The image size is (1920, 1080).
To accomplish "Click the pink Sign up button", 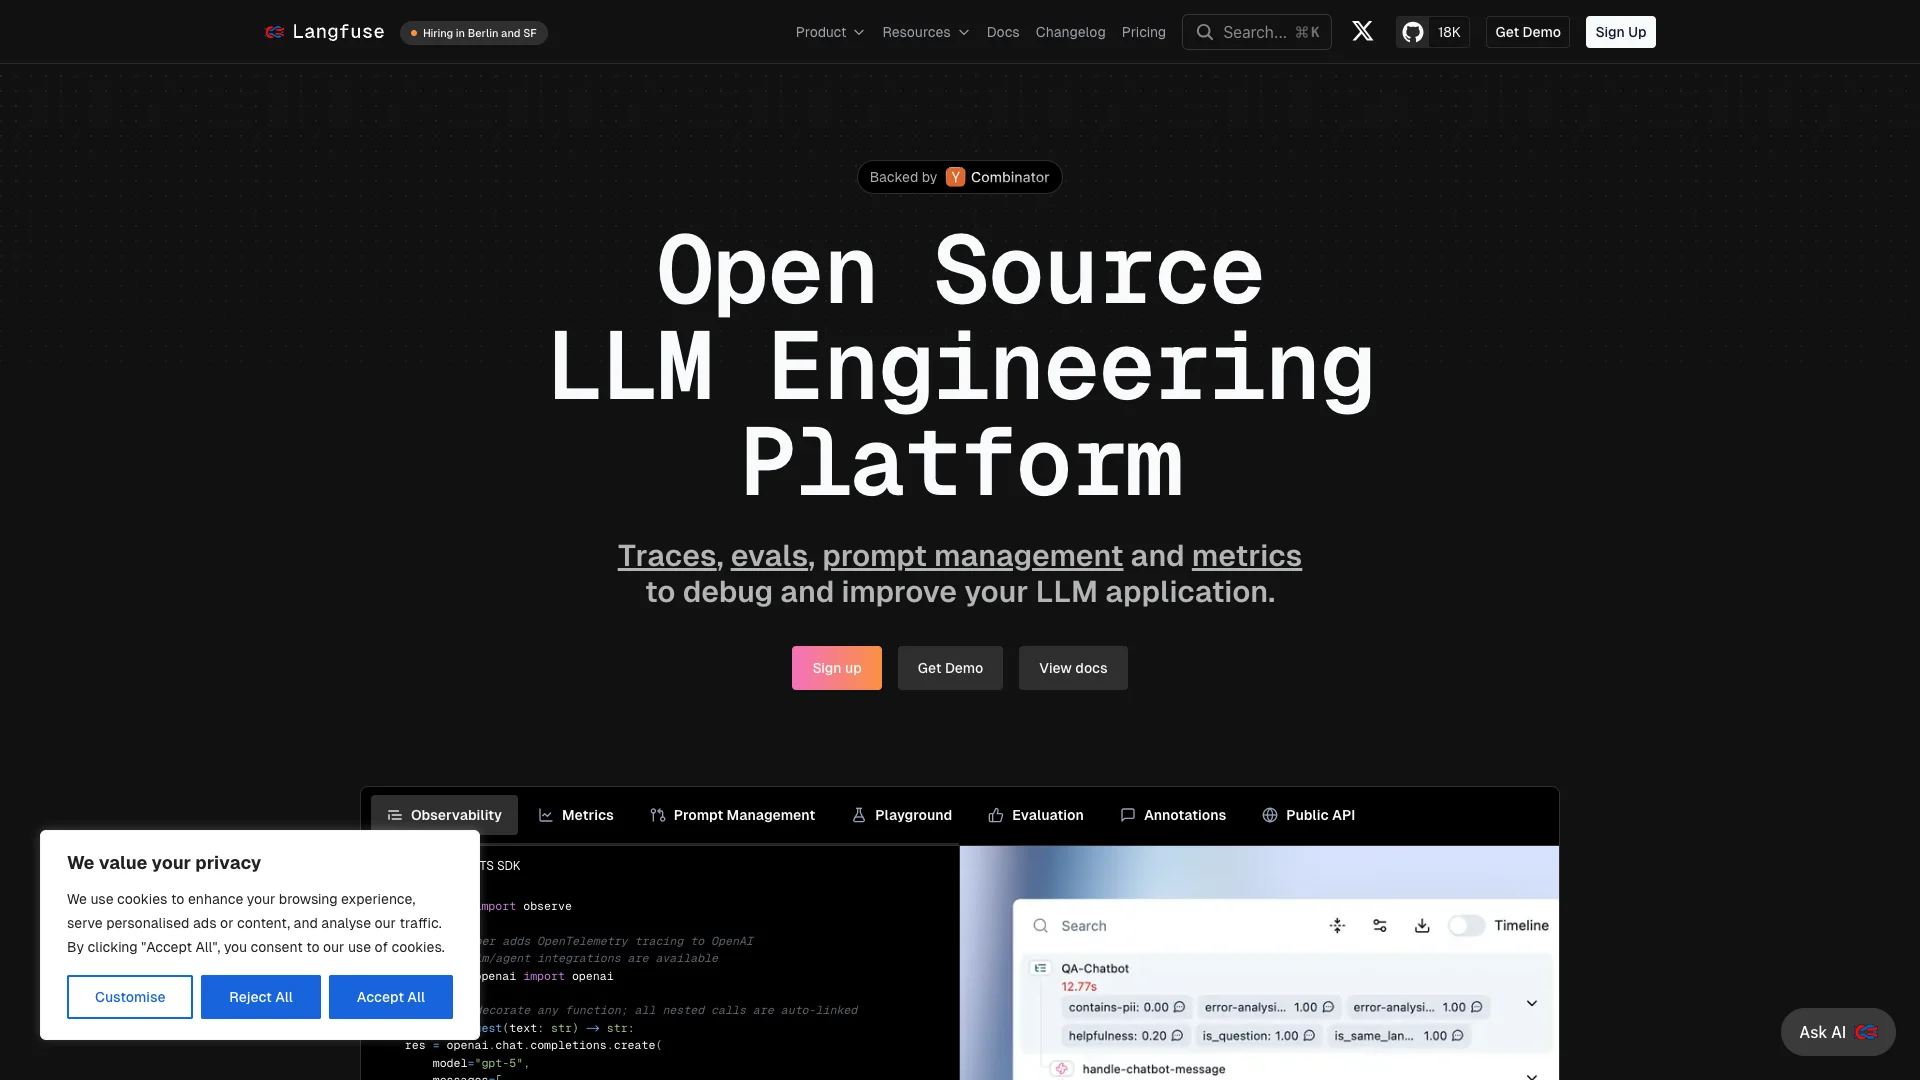I will pos(836,668).
